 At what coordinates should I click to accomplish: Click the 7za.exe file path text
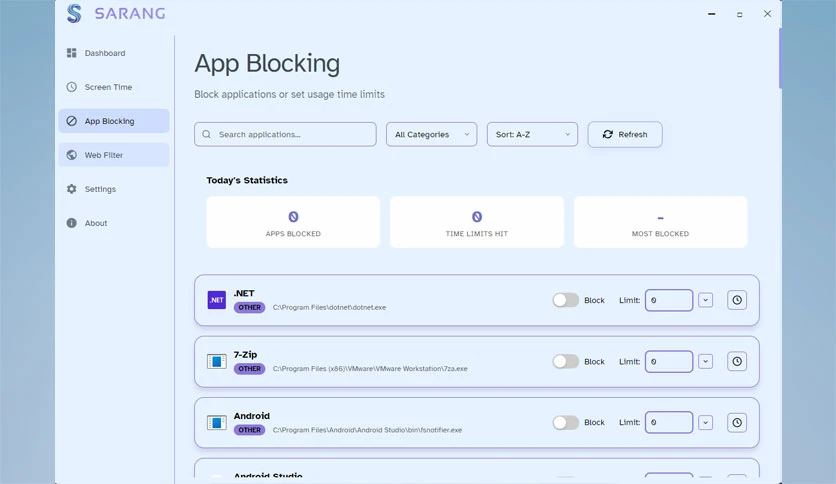(x=370, y=369)
